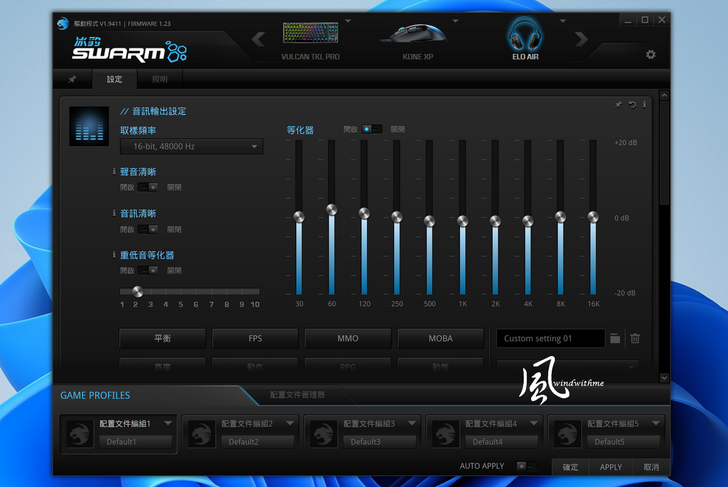This screenshot has height=487, width=728.
Task: Click the 60 Hz equalizer slider handle
Action: (331, 209)
